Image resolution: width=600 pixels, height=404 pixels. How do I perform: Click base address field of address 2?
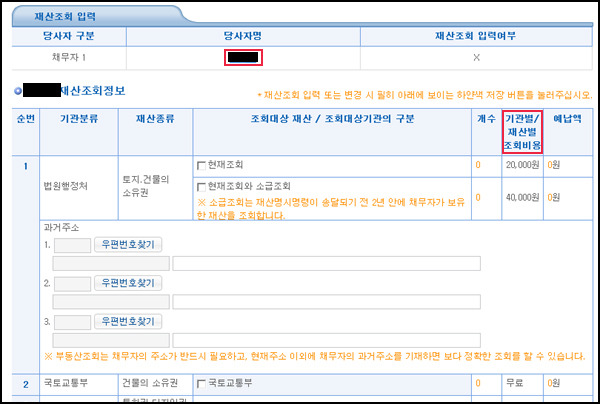tap(111, 302)
